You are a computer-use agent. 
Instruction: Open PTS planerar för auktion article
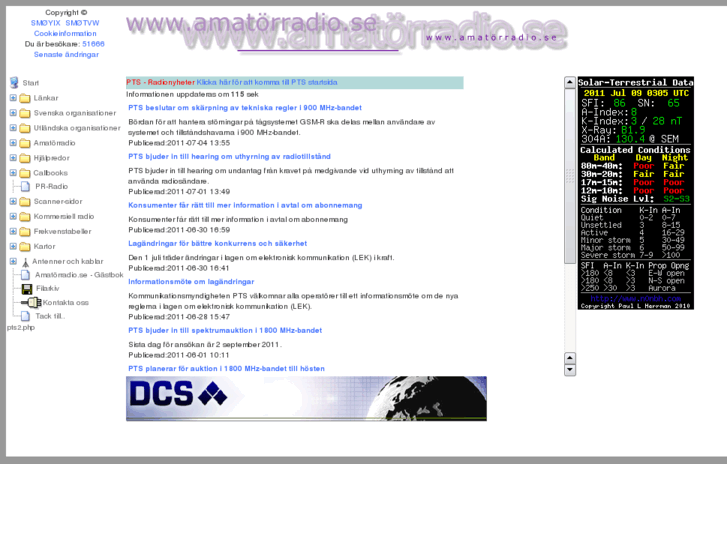(226, 368)
